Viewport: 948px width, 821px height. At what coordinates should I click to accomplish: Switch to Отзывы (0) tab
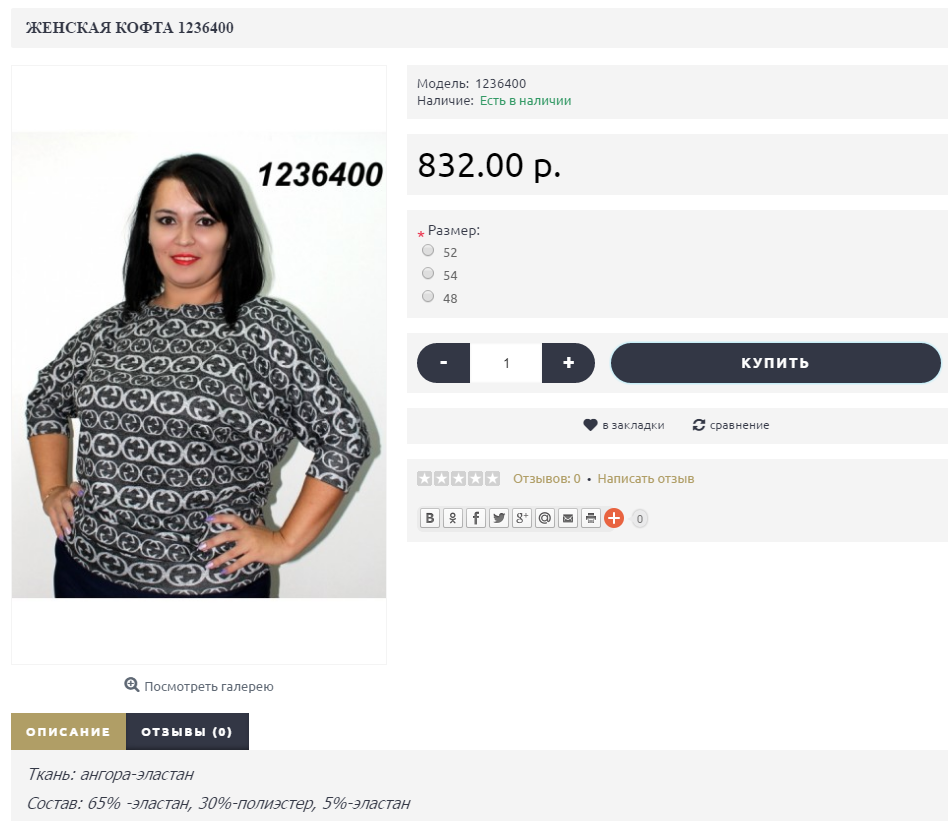pyautogui.click(x=187, y=732)
